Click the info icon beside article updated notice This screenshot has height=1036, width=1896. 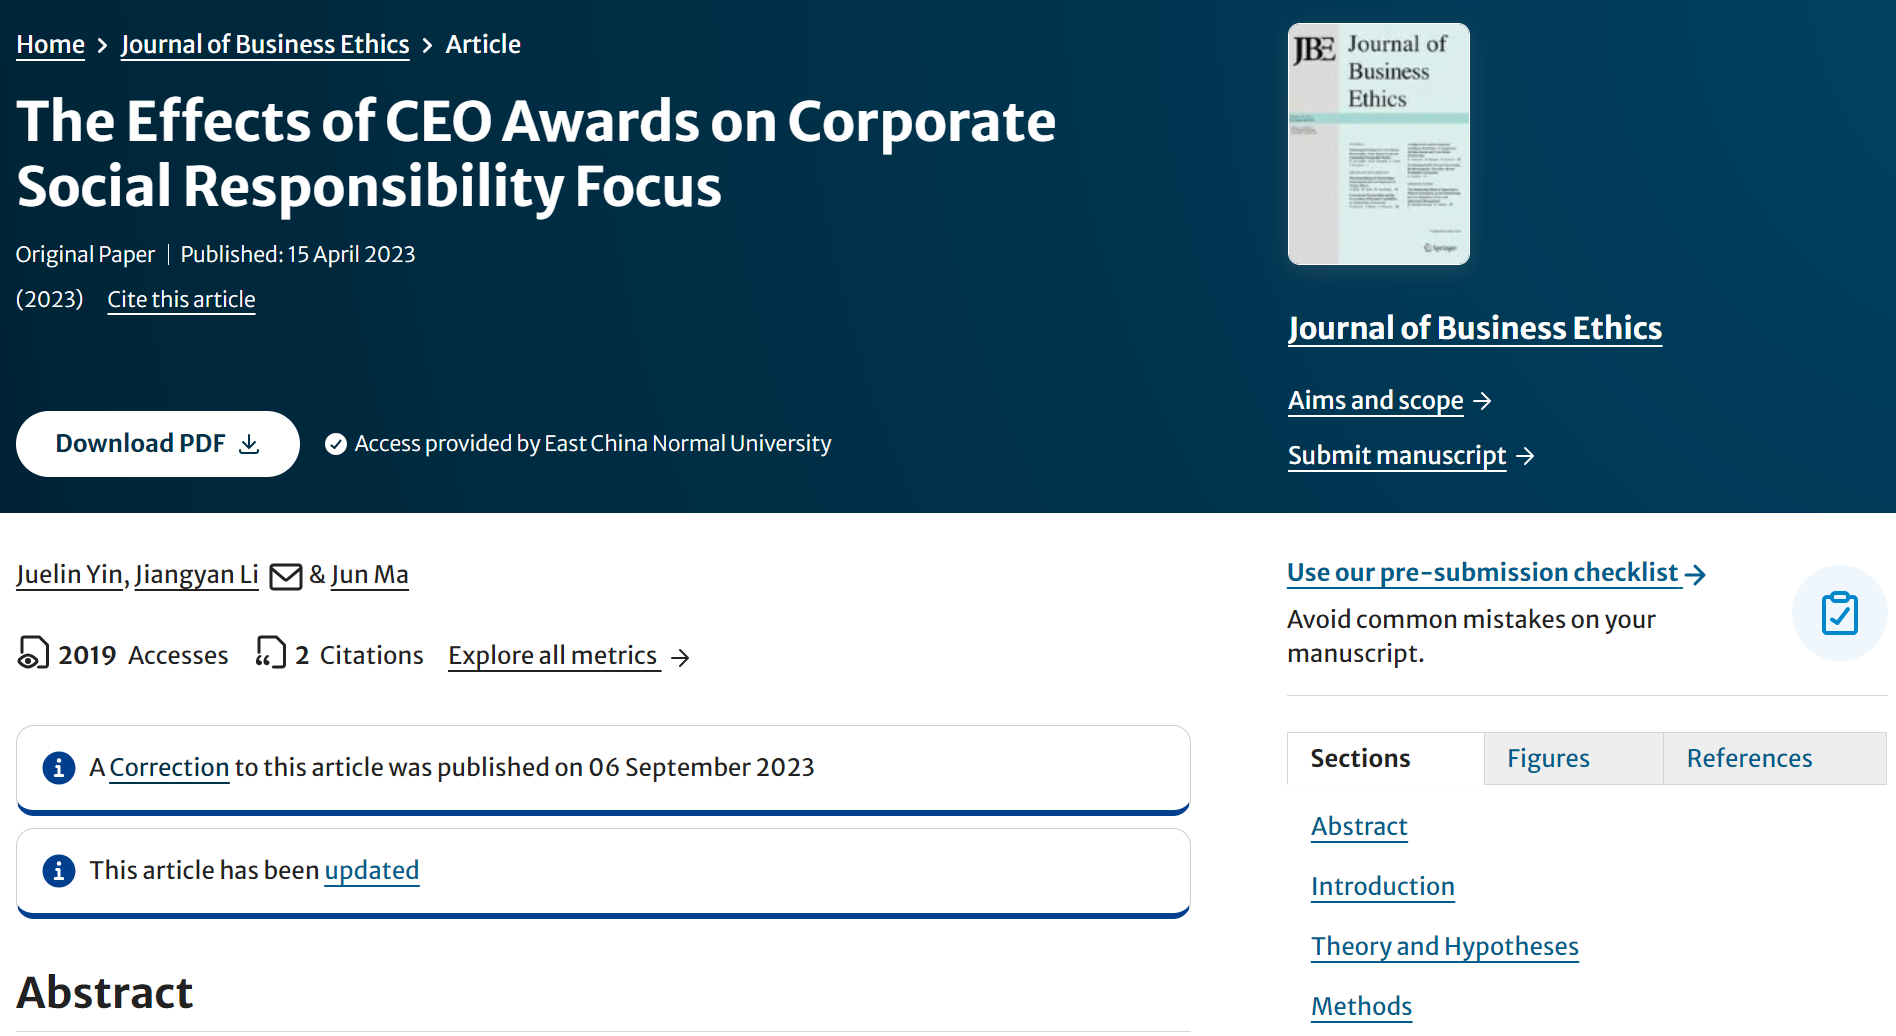click(59, 870)
